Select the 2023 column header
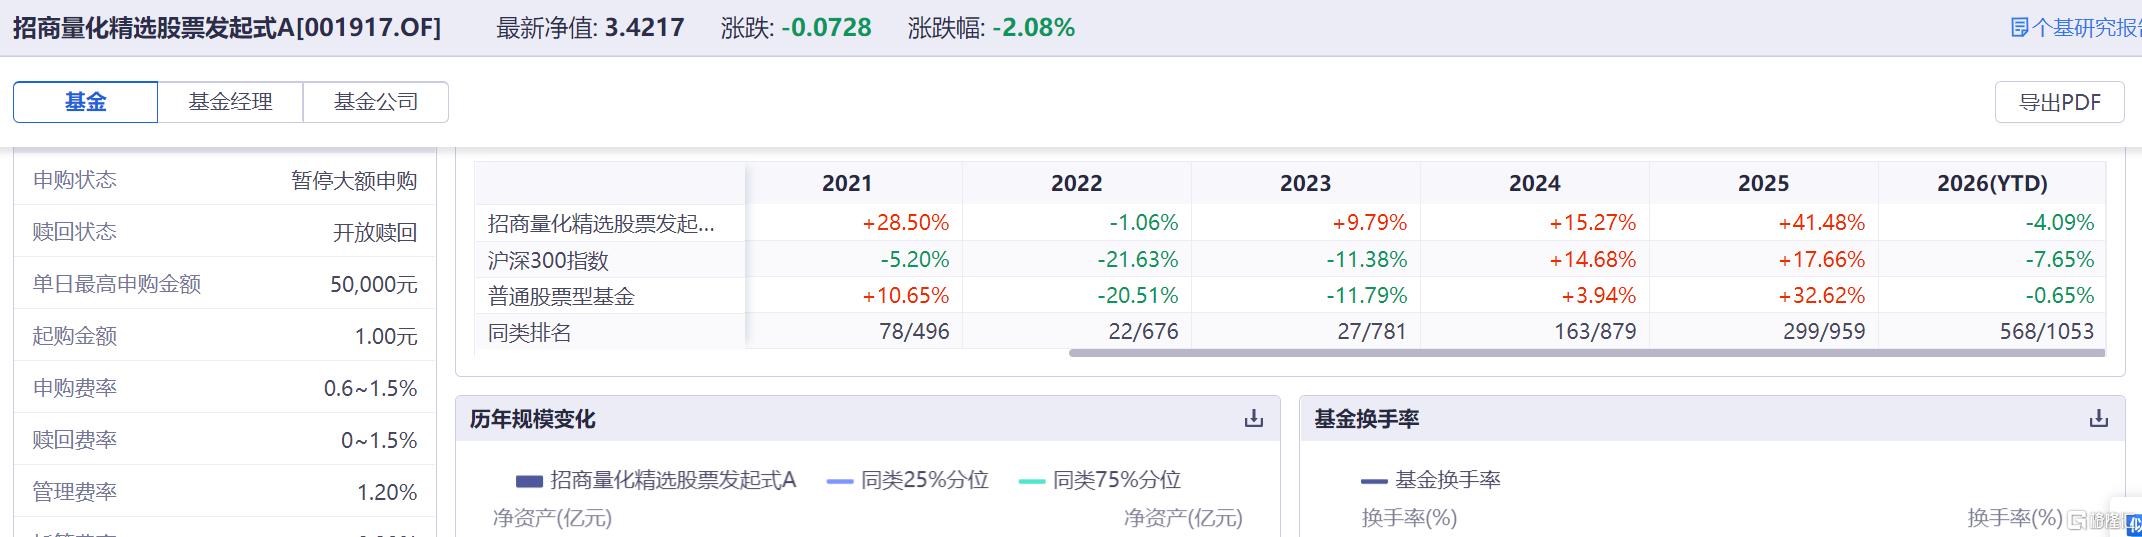 click(1305, 183)
